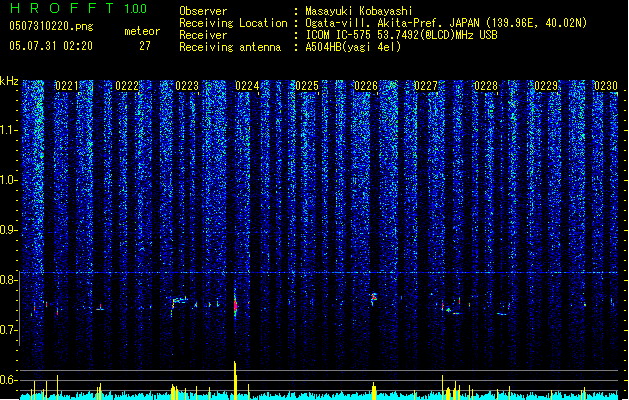Click the HROFFT 1.0.0 title text

(x=79, y=8)
